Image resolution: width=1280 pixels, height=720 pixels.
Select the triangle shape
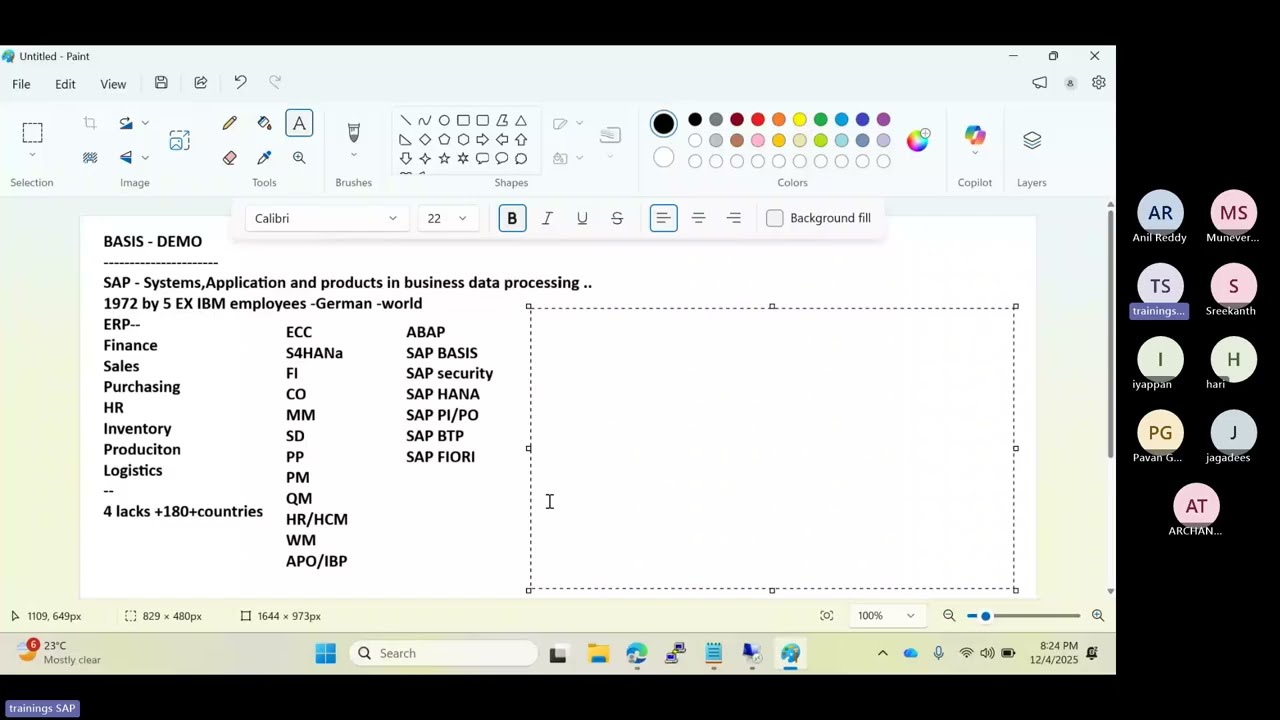point(521,120)
